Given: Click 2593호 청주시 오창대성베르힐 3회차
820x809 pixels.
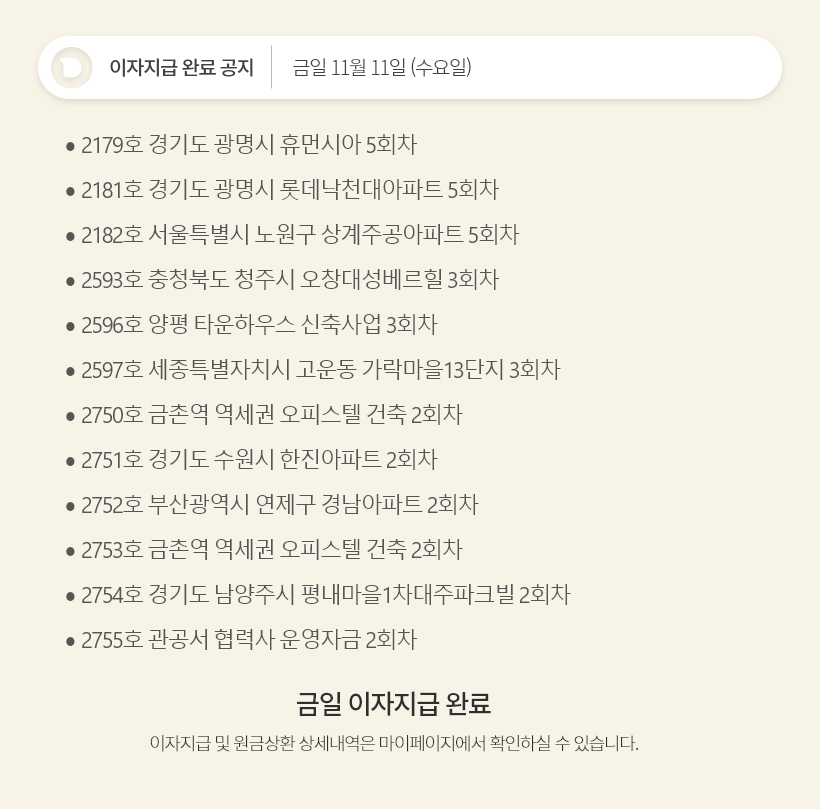Looking at the screenshot, I should (x=289, y=280).
